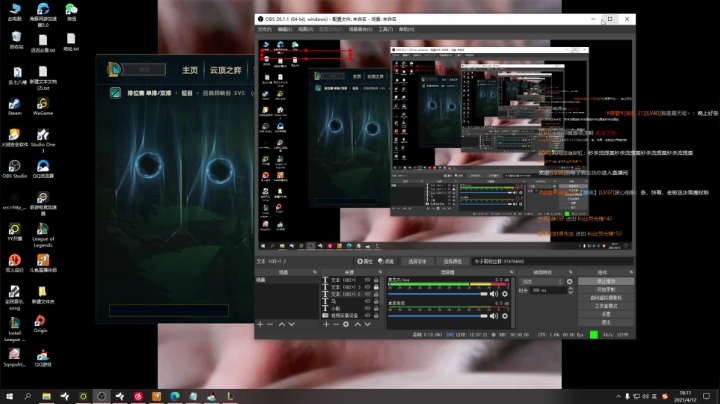The image size is (720, 404).
Task: Move selected source down with chevron
Action: pos(367,324)
